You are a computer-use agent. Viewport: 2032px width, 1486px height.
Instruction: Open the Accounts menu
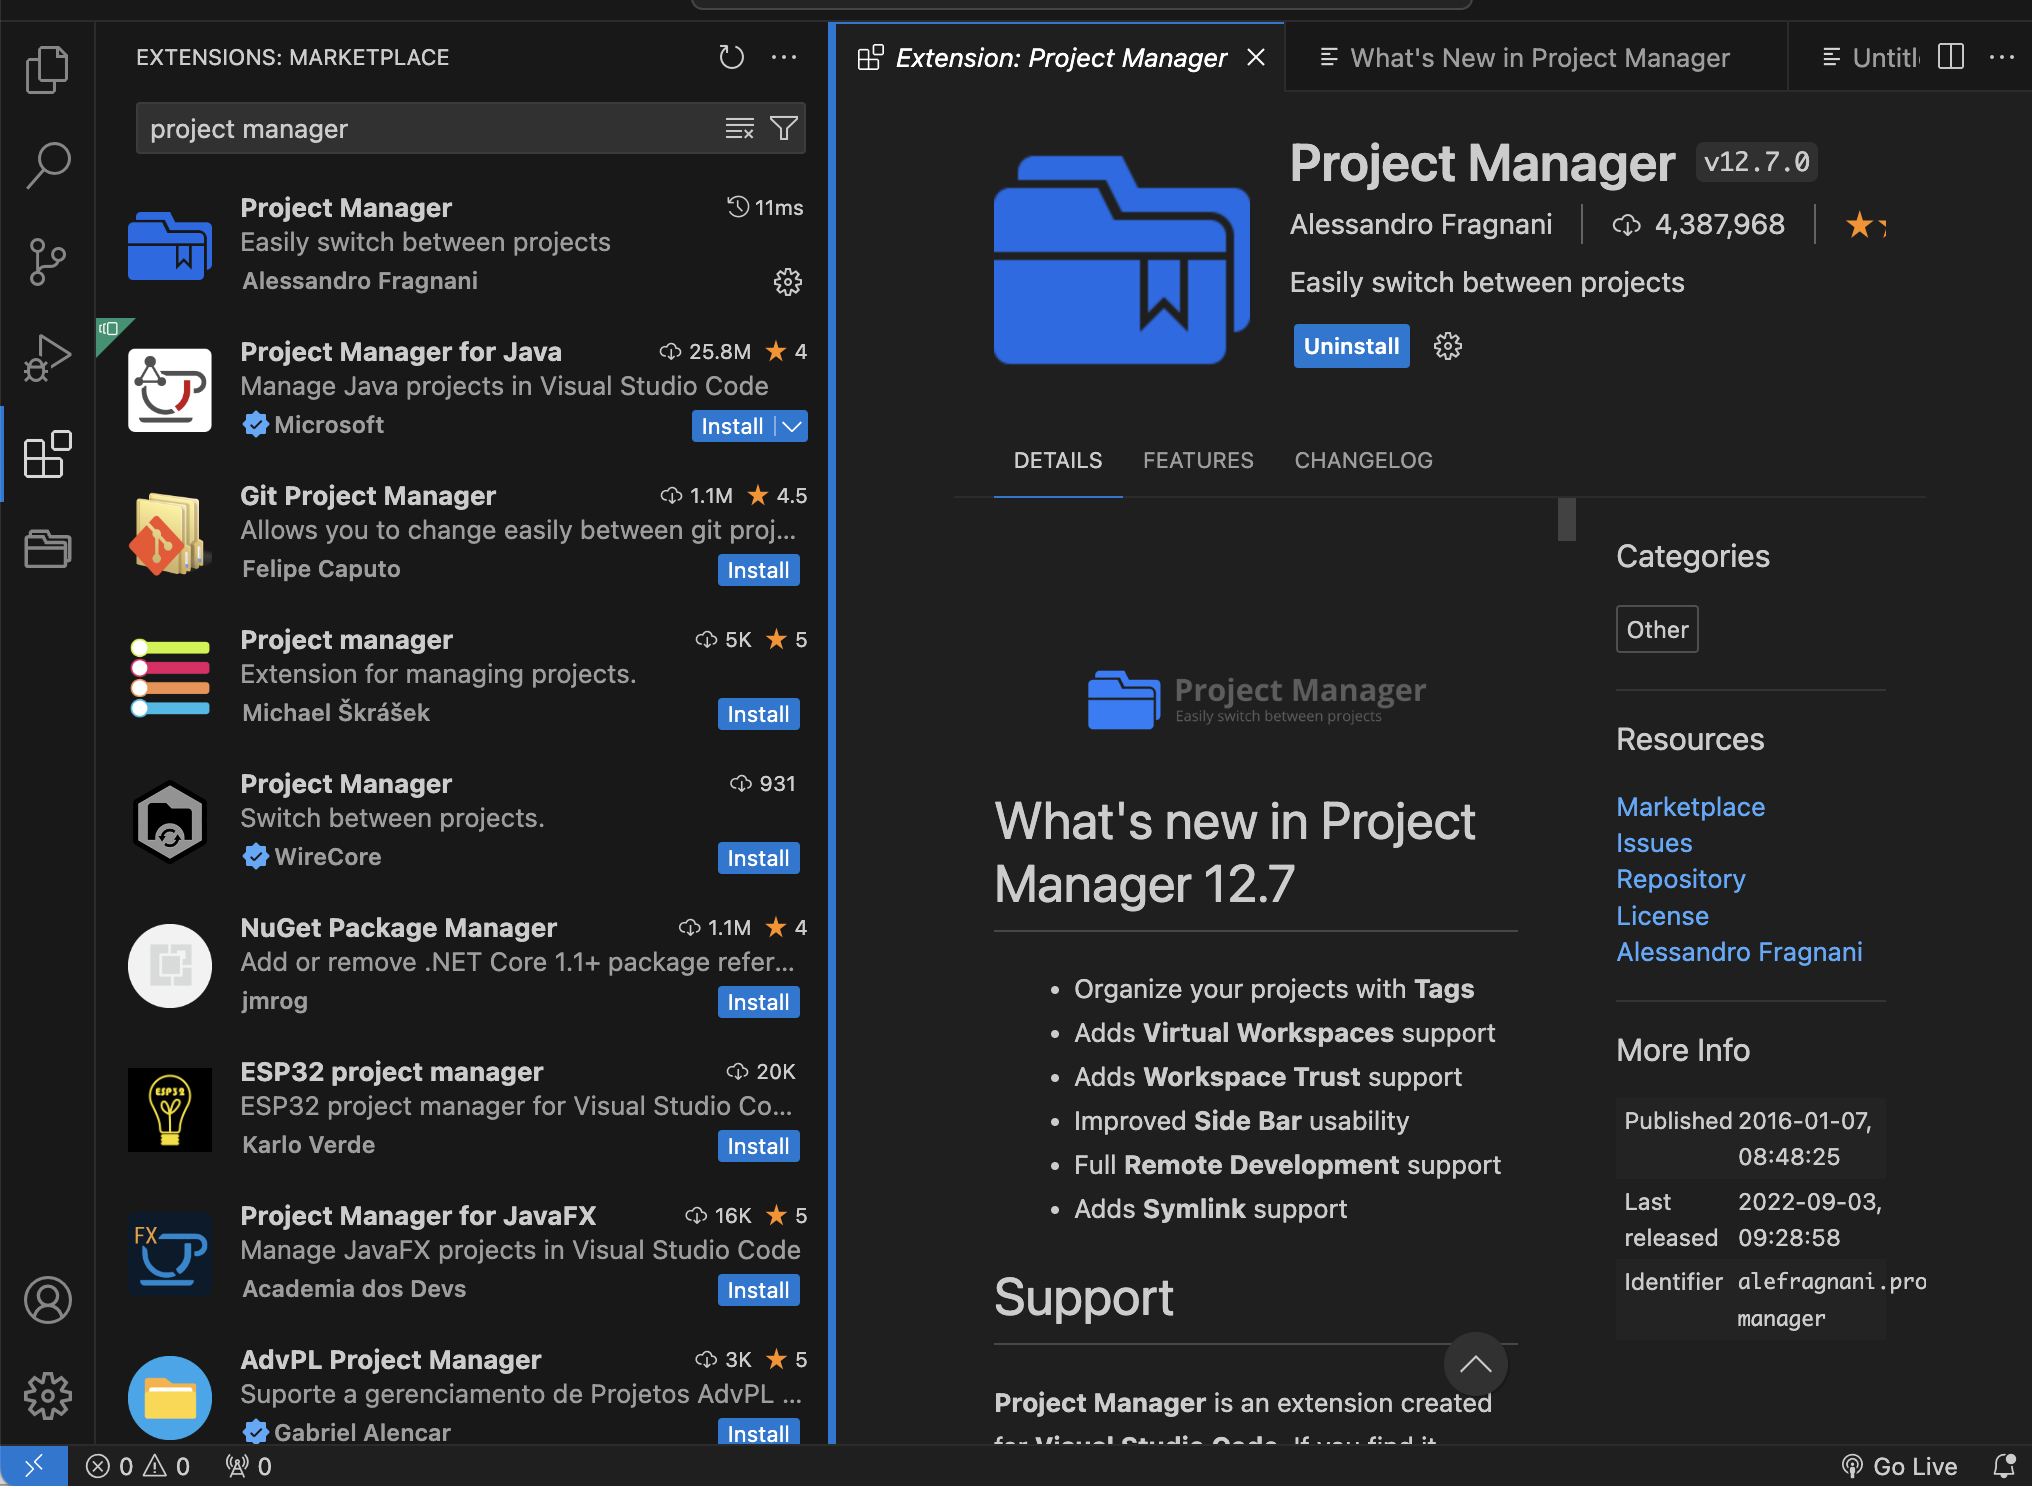click(x=47, y=1300)
